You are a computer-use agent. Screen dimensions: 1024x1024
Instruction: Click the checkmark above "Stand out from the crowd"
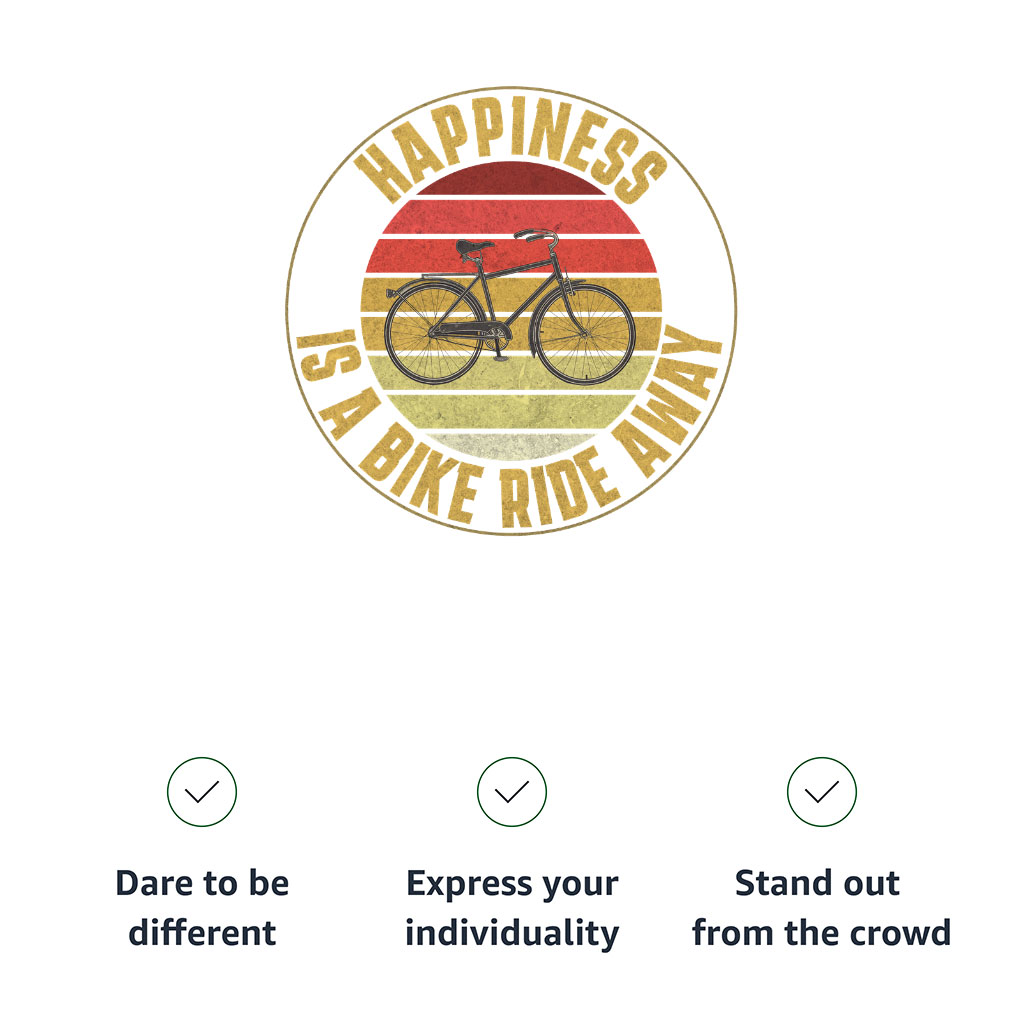point(822,792)
